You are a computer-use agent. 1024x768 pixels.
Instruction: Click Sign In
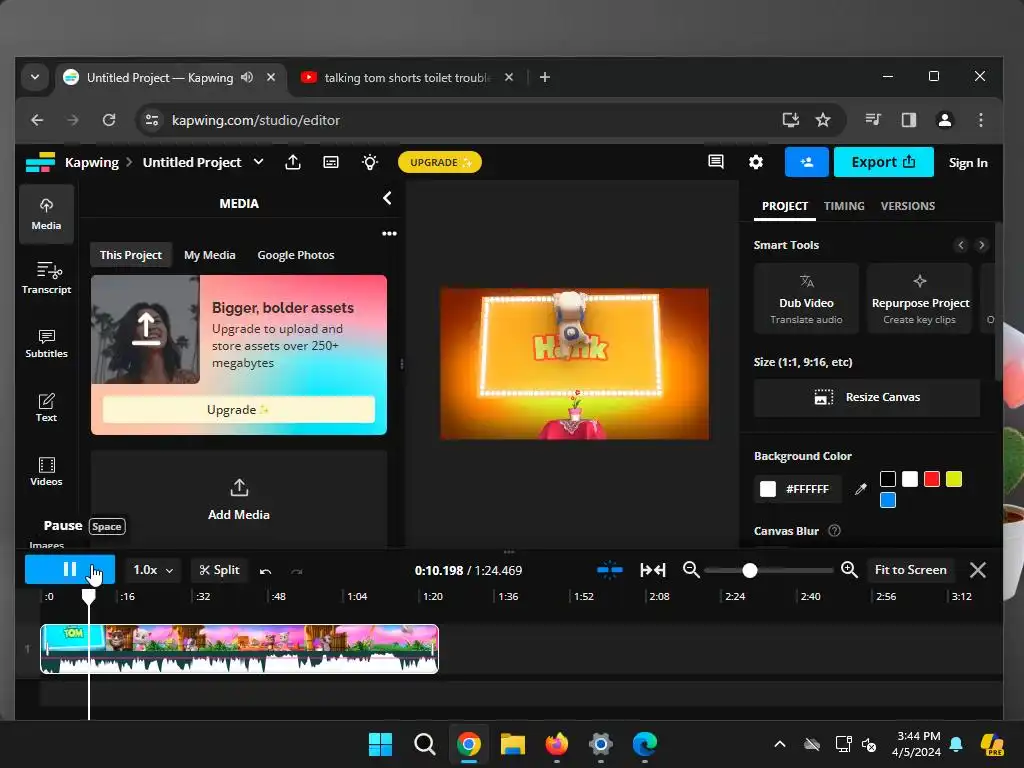tap(968, 163)
